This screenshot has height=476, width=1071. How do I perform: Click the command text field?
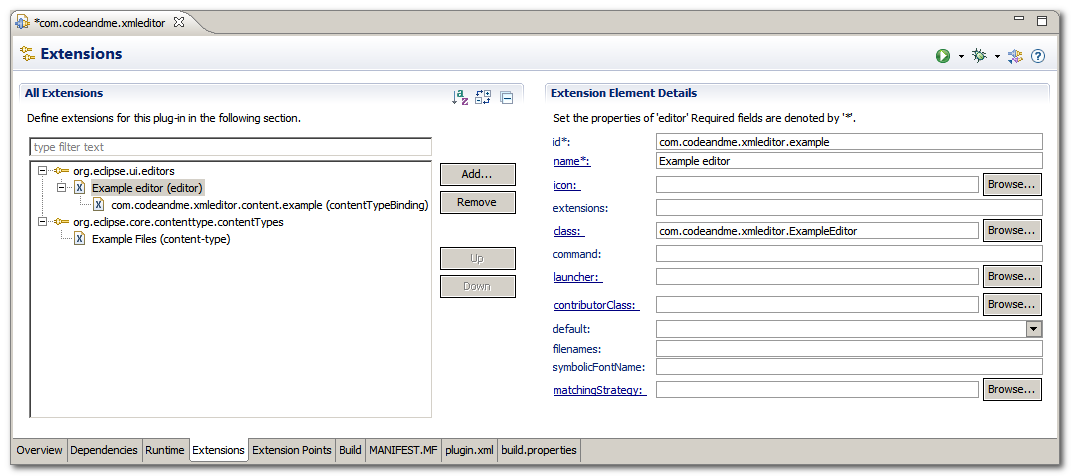click(849, 253)
